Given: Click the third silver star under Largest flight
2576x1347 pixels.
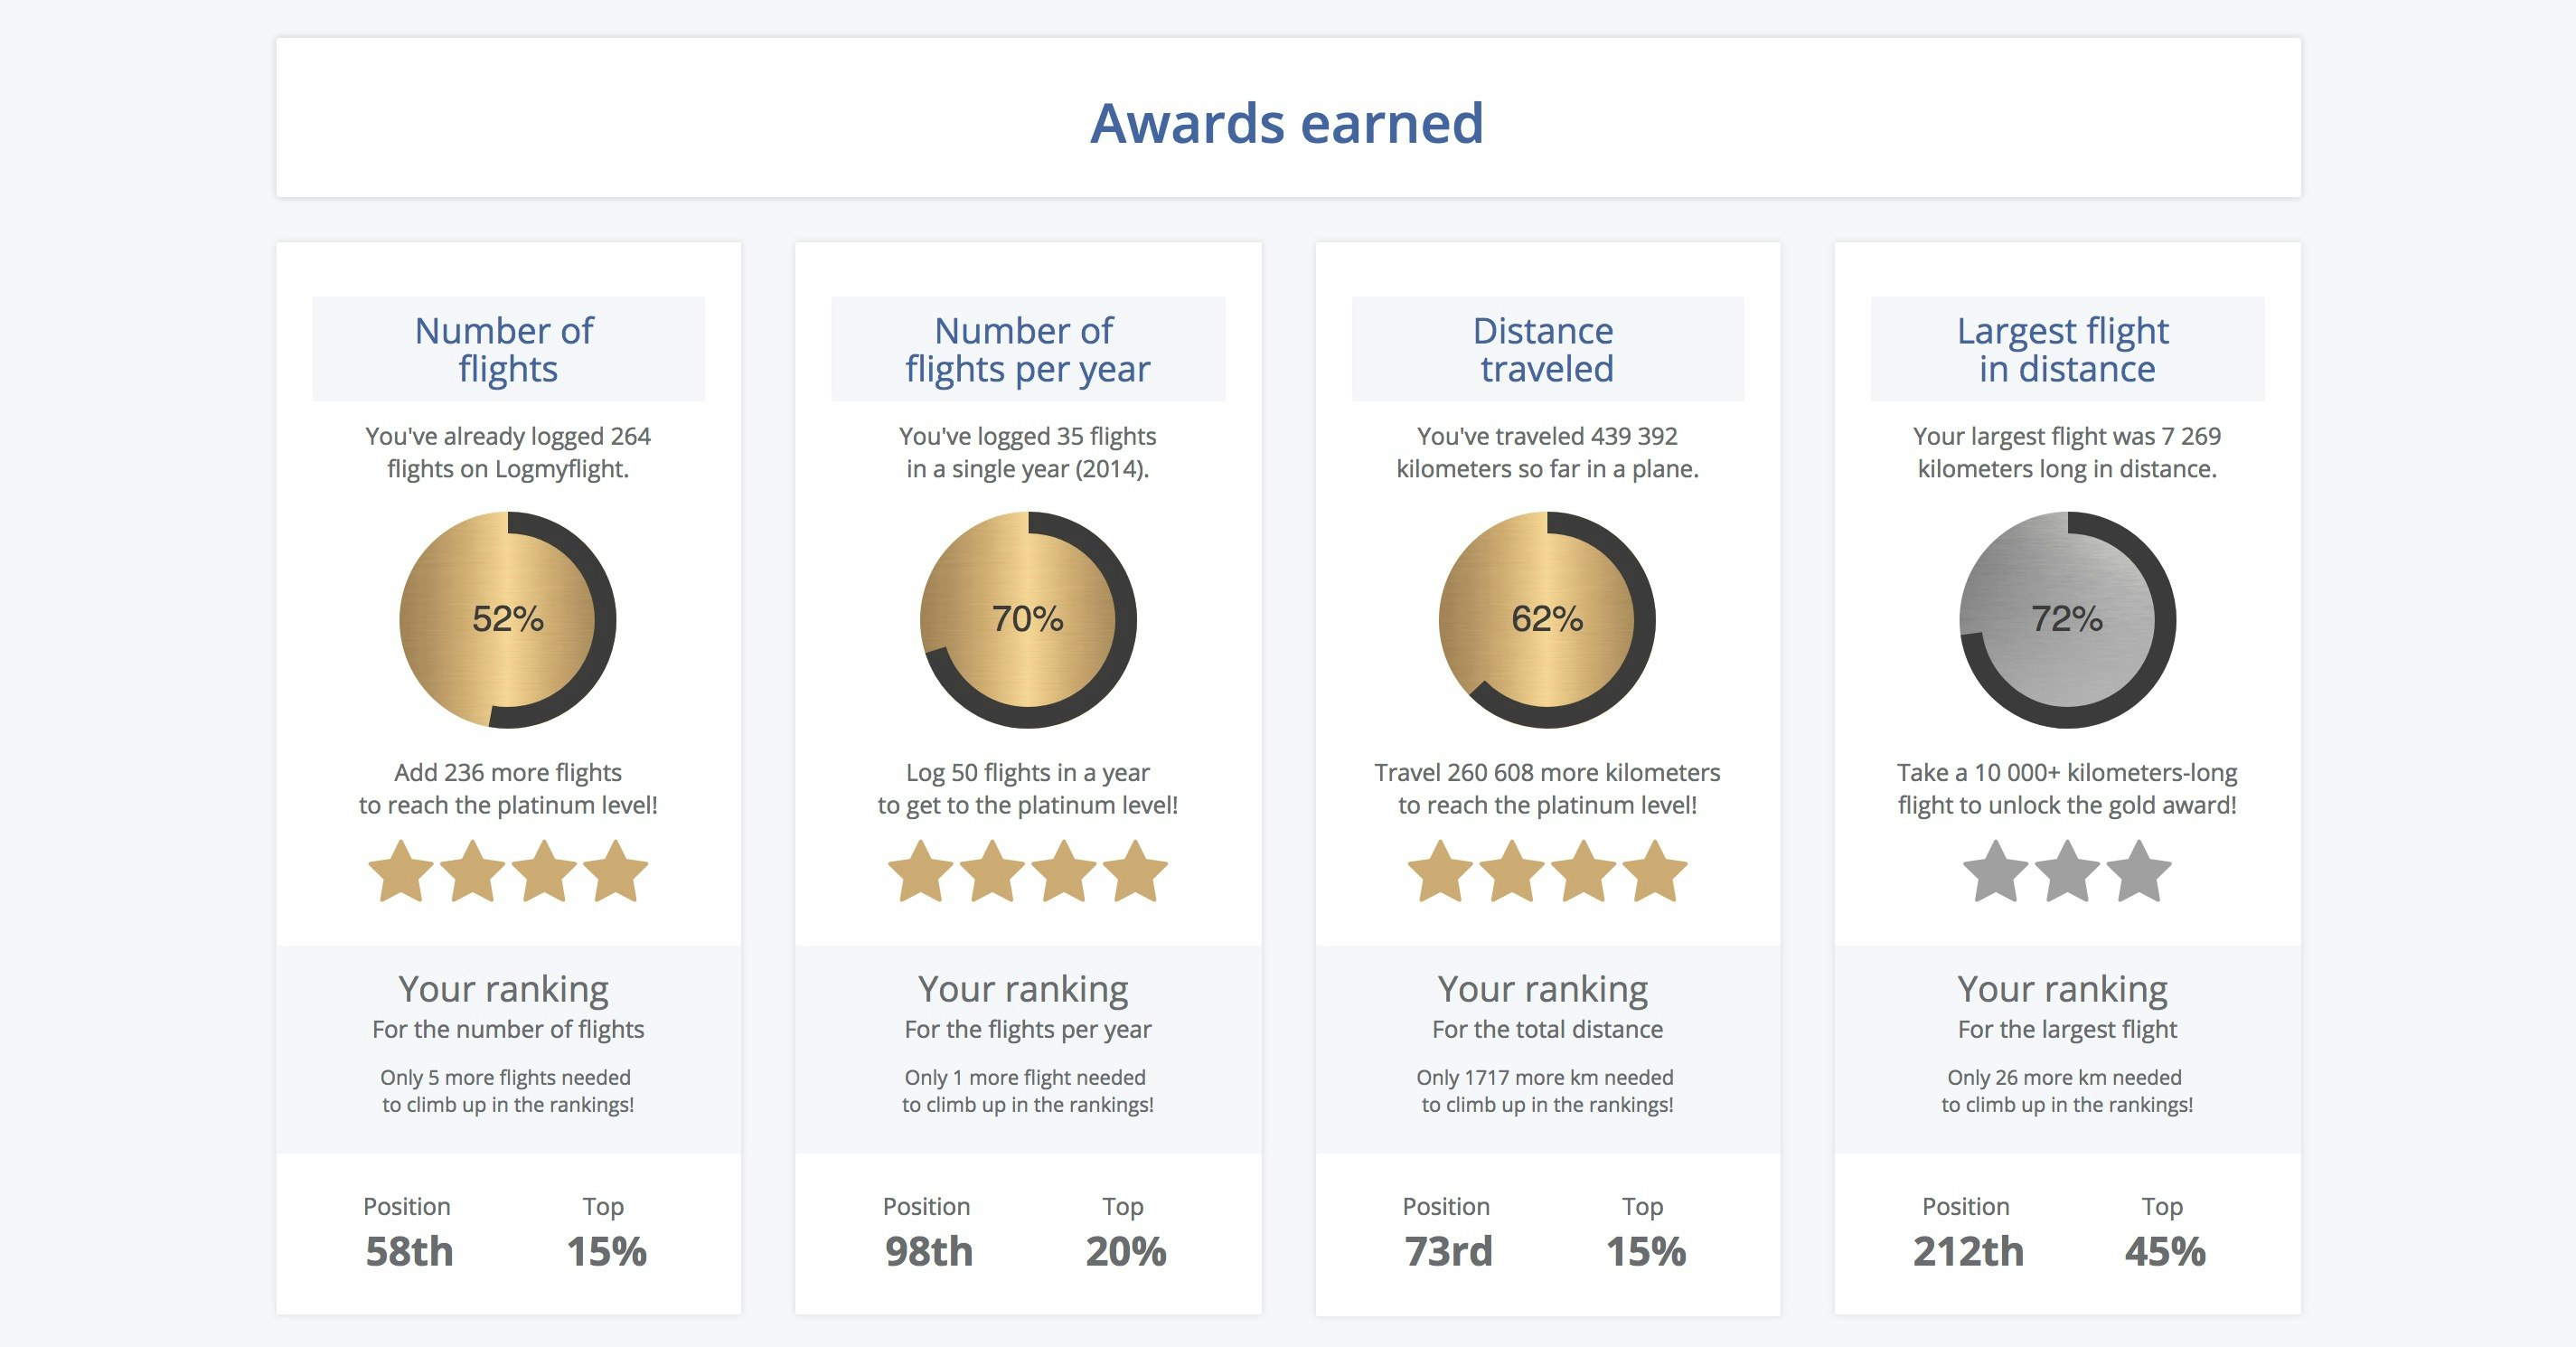Looking at the screenshot, I should (2139, 872).
